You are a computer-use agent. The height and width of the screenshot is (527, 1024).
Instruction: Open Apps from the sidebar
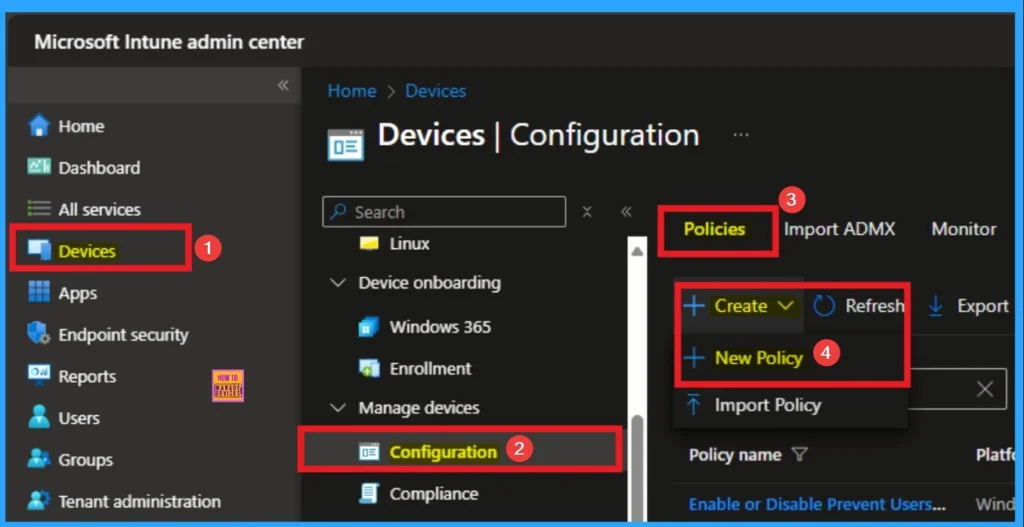pos(78,293)
